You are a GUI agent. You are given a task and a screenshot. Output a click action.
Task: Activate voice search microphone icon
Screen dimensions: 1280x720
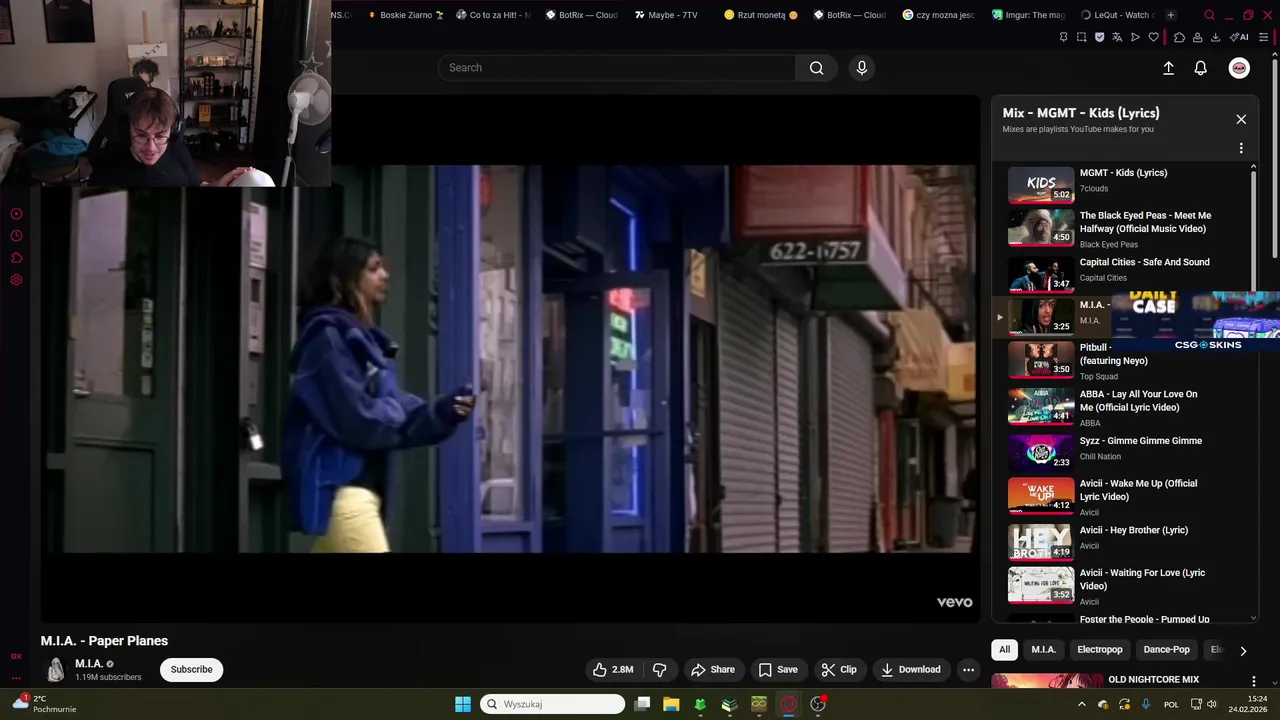[x=862, y=68]
